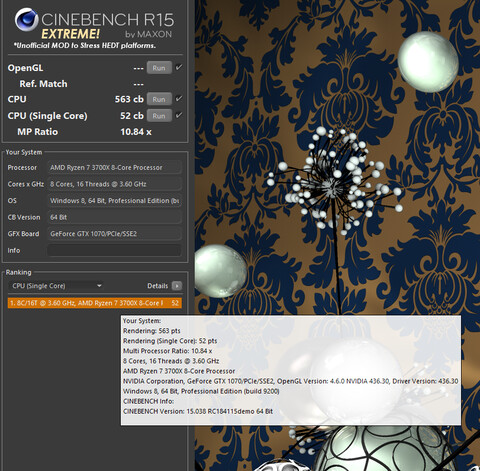Toggle the CPU test checkbox
480x471 pixels.
pos(179,98)
